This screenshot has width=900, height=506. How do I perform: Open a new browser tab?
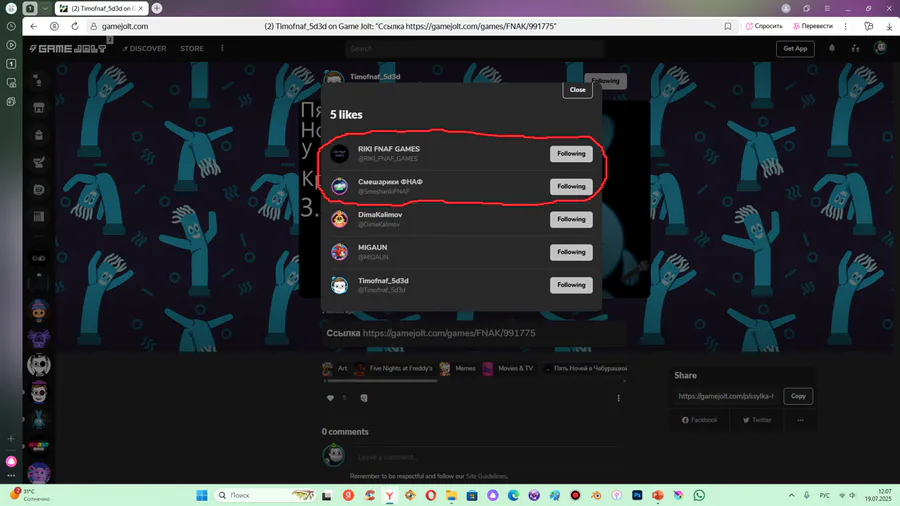coord(157,9)
